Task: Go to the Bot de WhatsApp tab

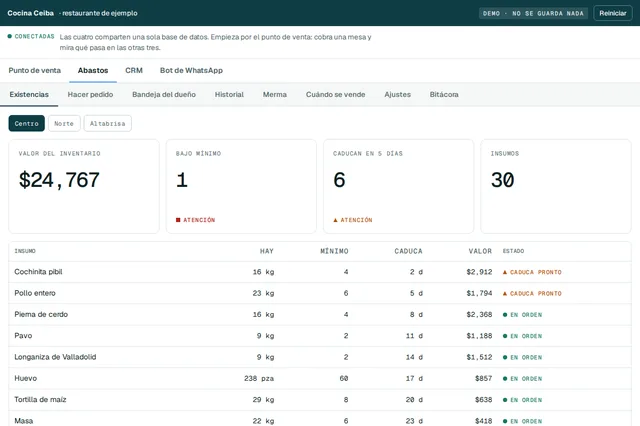Action: point(191,70)
